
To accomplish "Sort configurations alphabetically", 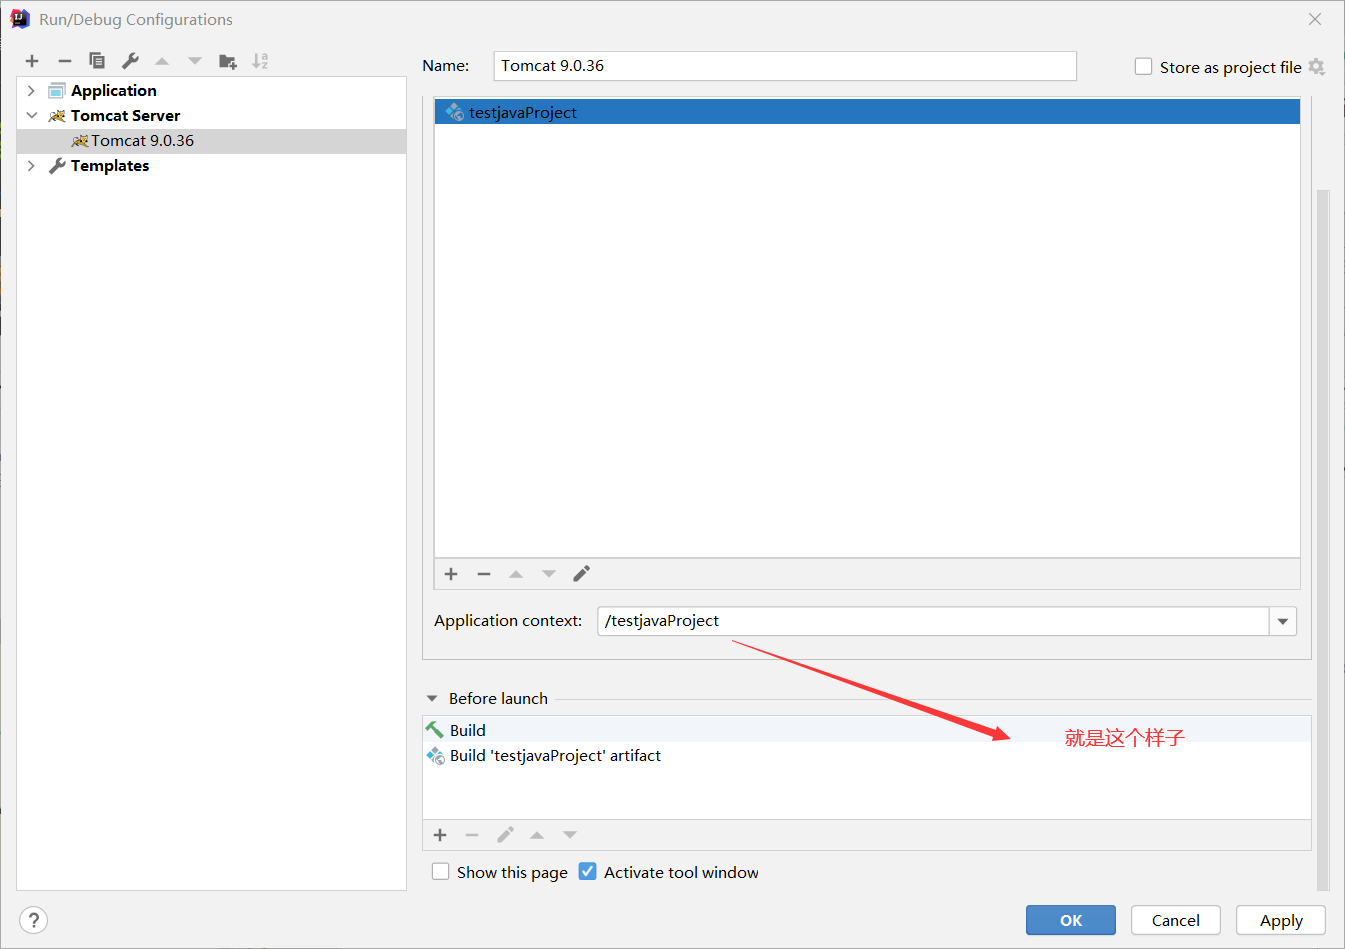I will (260, 61).
